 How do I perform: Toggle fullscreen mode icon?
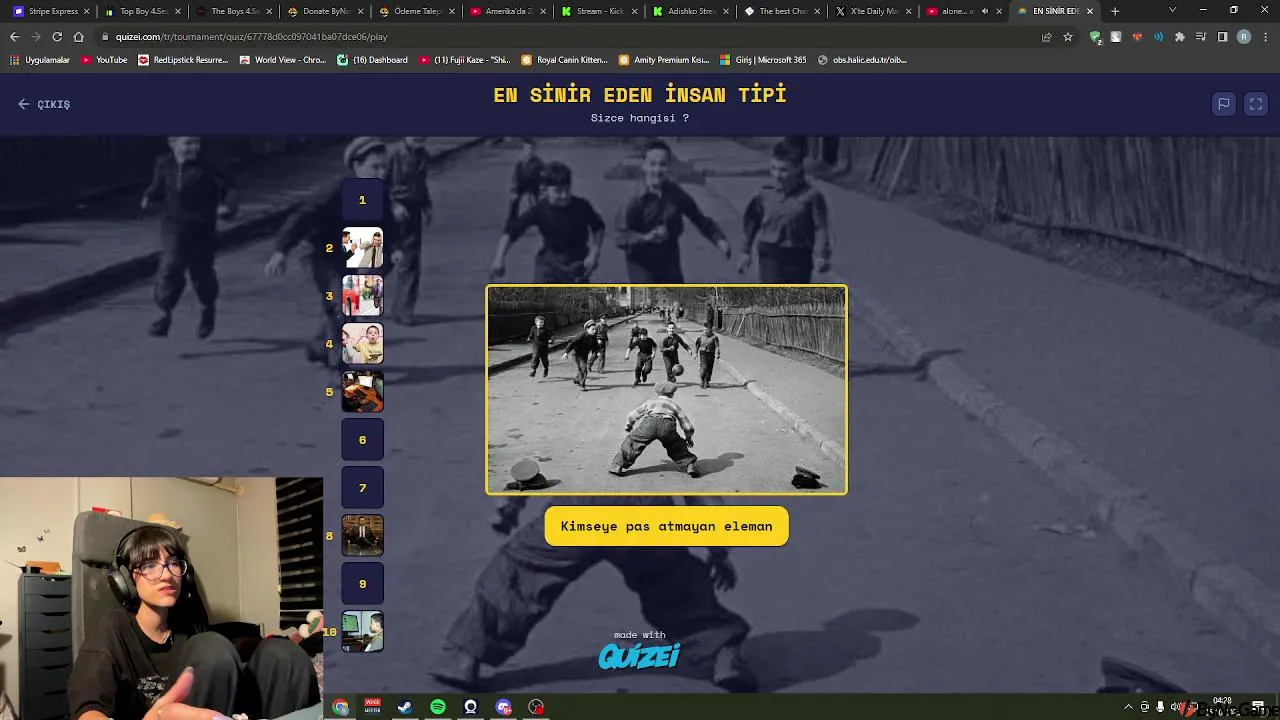point(1256,104)
